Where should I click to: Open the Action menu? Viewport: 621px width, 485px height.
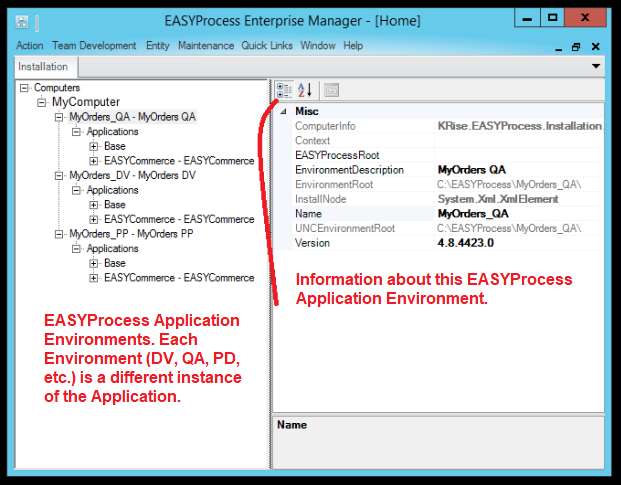coord(30,46)
